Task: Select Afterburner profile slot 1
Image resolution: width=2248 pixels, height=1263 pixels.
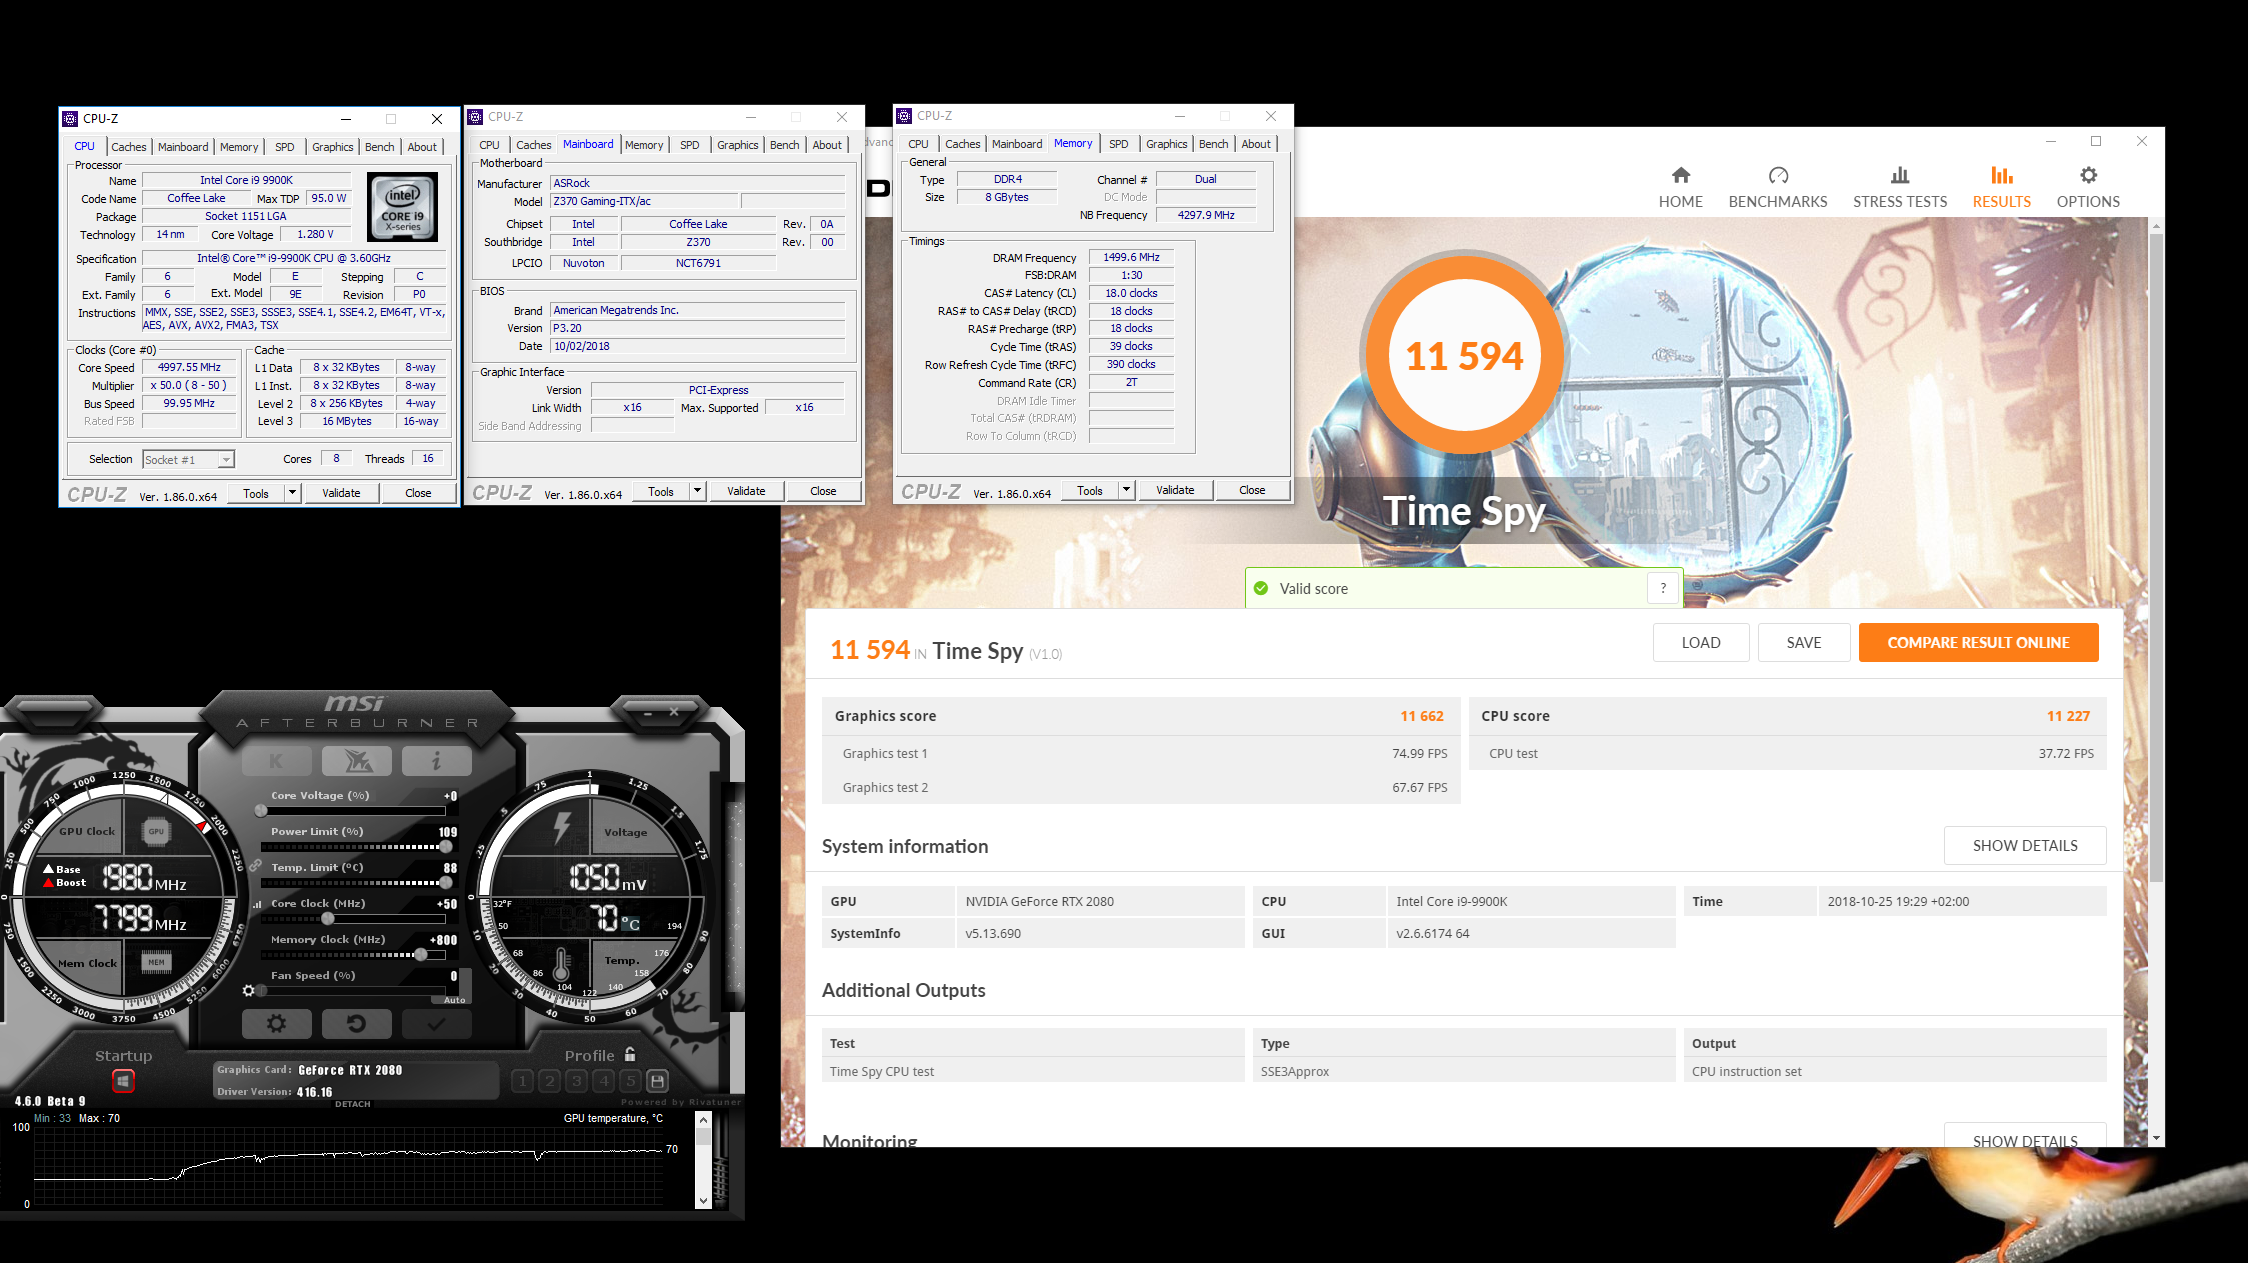Action: [x=522, y=1081]
